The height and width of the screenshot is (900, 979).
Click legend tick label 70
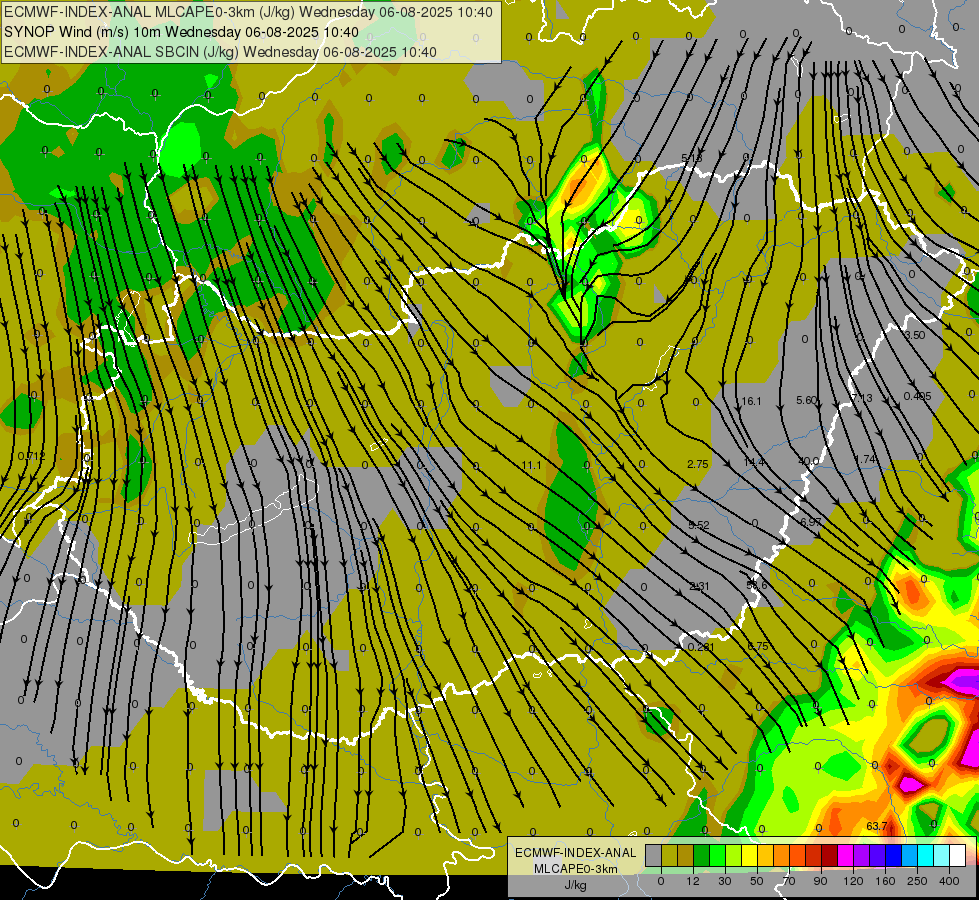pyautogui.click(x=789, y=881)
